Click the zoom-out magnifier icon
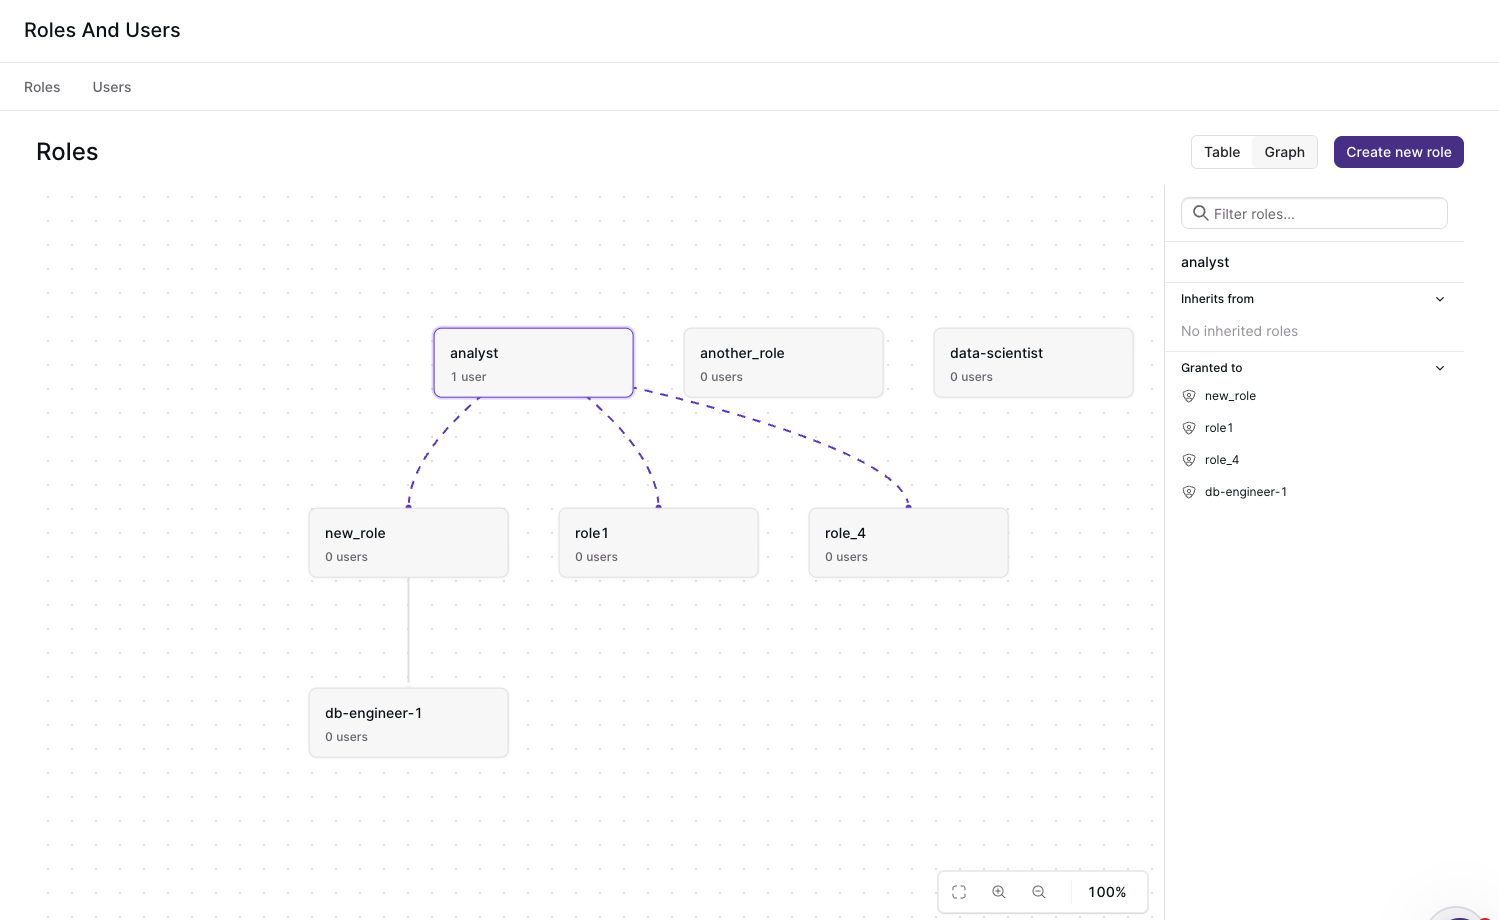This screenshot has height=920, width=1499. tap(1039, 891)
